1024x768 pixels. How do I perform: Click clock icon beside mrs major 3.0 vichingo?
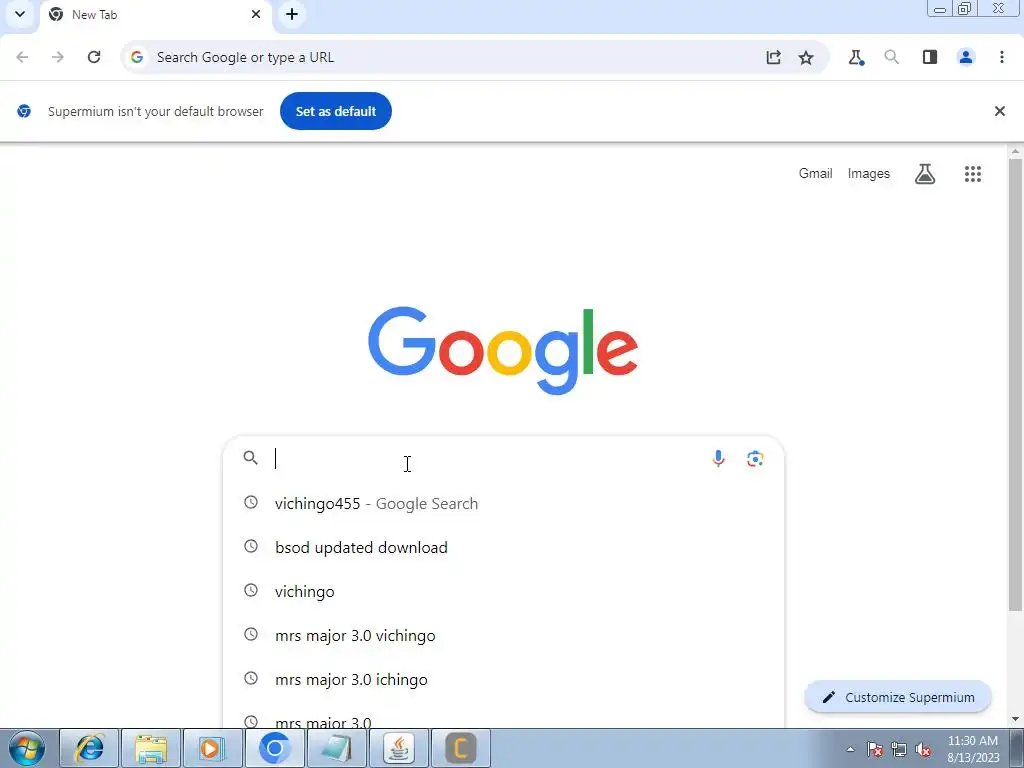click(251, 634)
